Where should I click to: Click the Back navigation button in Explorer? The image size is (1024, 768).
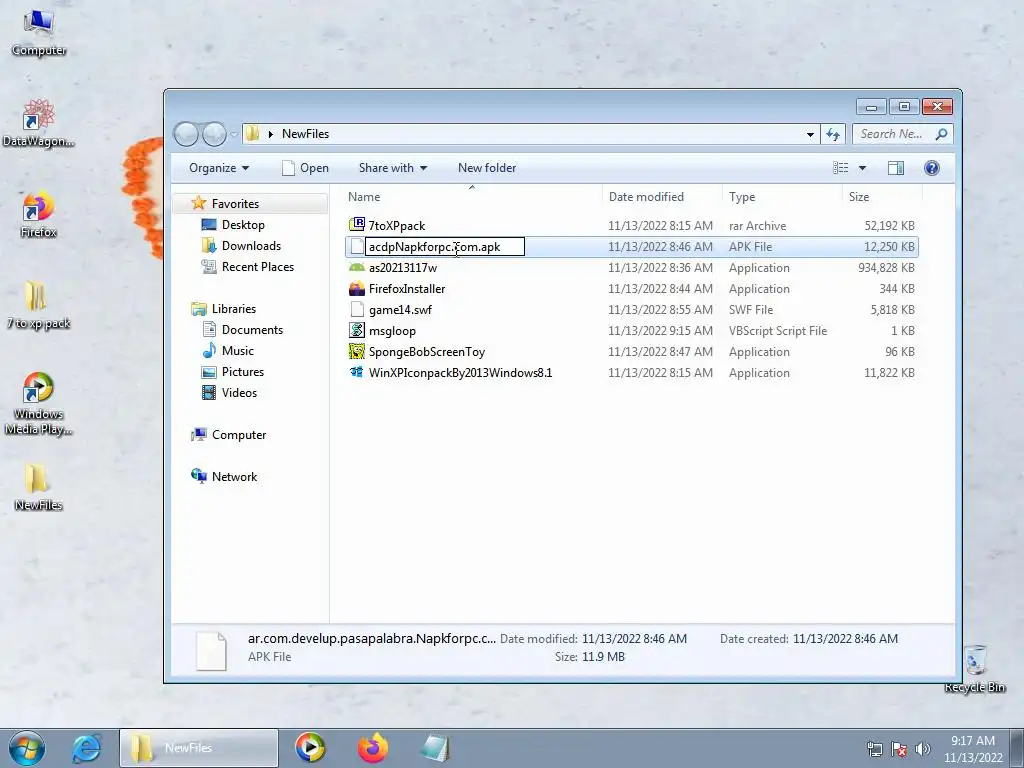[x=187, y=134]
